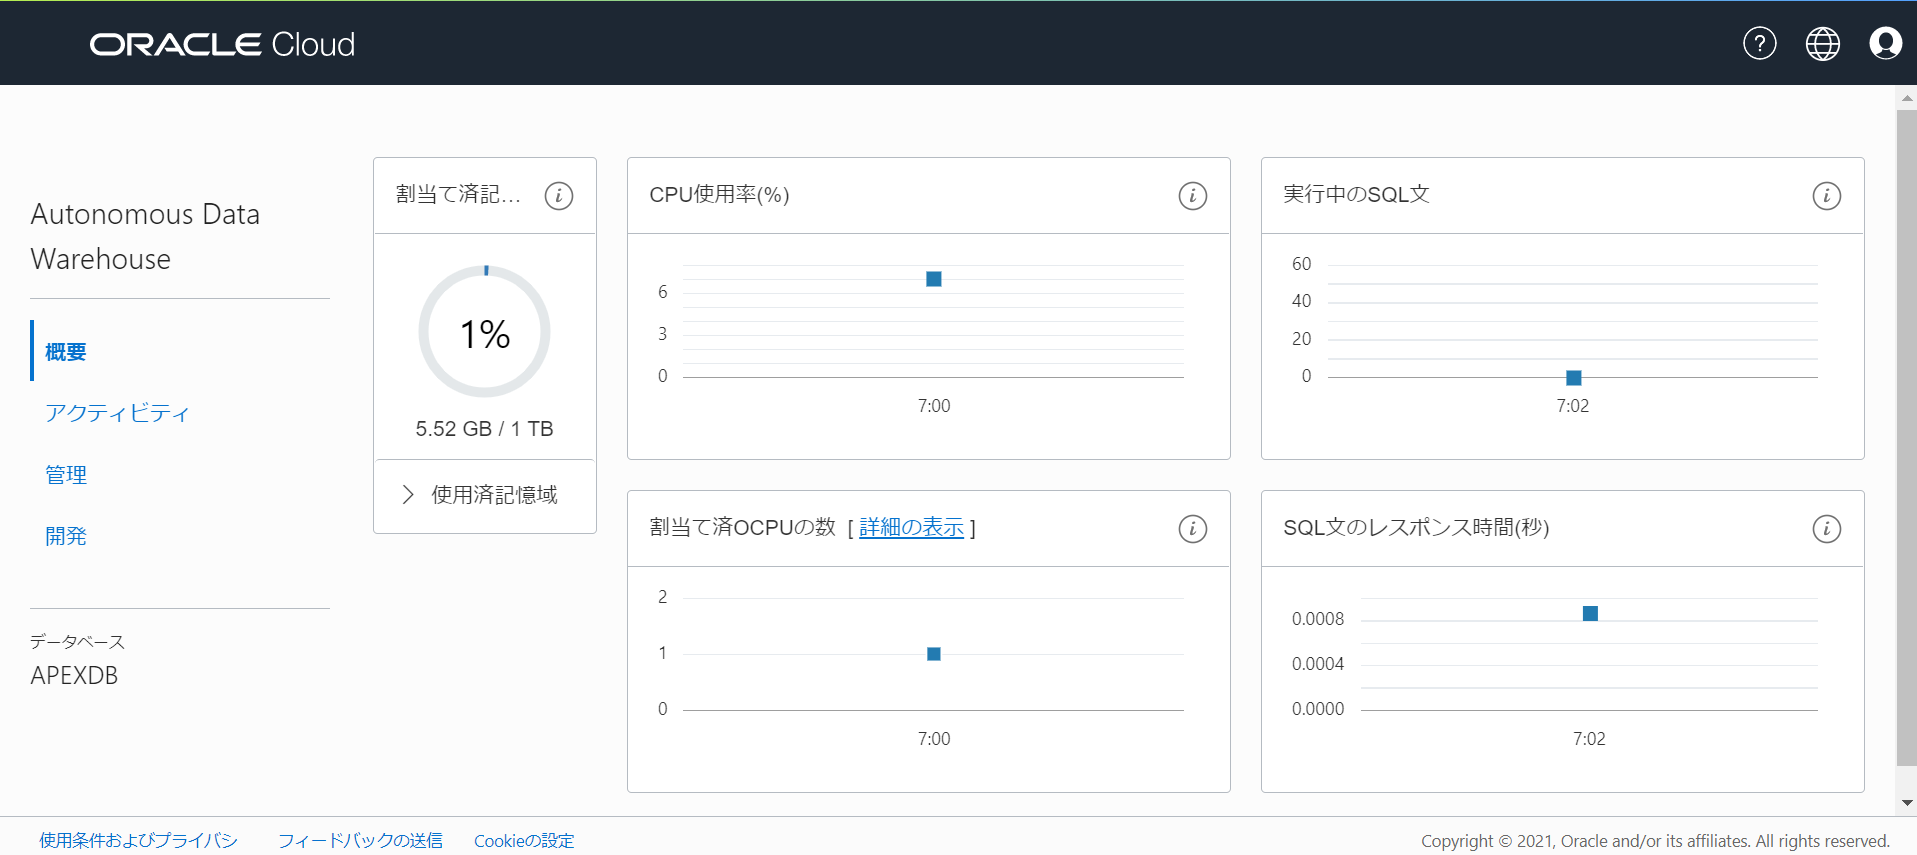The width and height of the screenshot is (1917, 855).
Task: Click the 1% storage usage gauge
Action: pos(485,332)
